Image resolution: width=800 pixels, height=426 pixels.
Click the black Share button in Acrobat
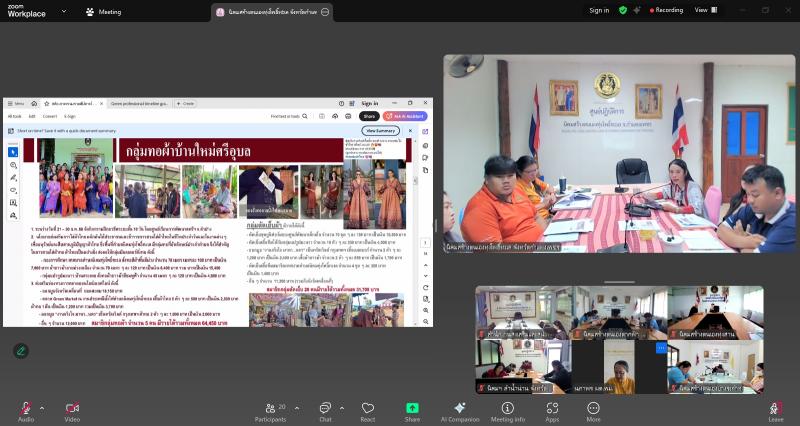[x=369, y=116]
